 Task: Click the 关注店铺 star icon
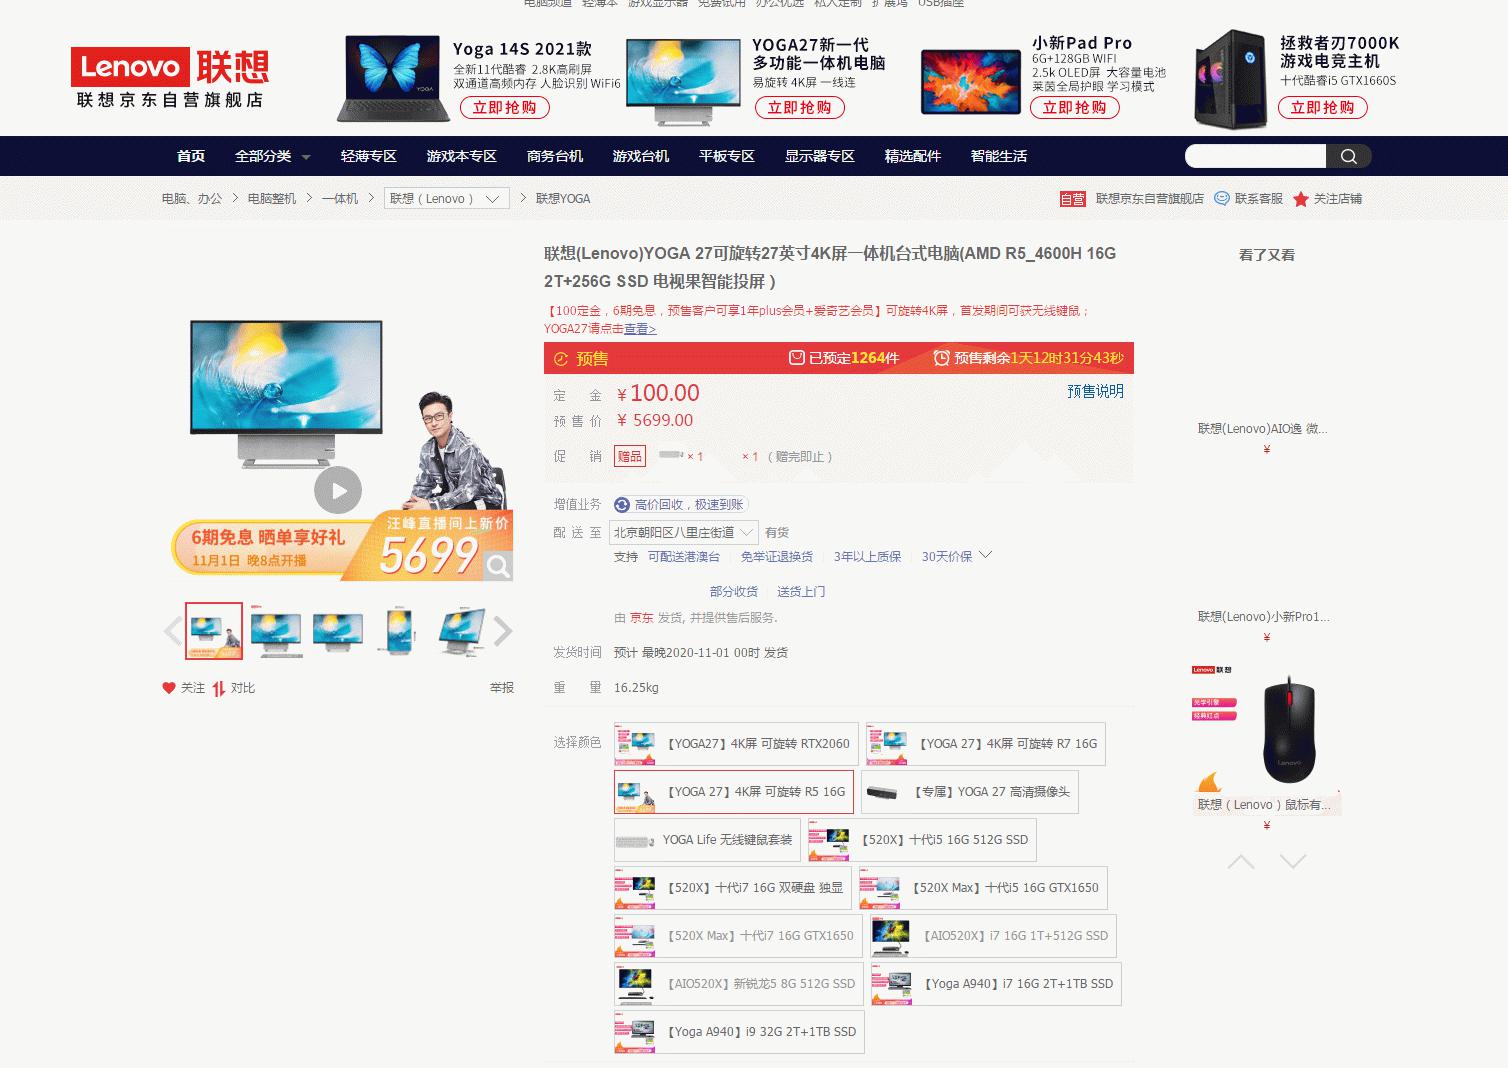click(1301, 199)
